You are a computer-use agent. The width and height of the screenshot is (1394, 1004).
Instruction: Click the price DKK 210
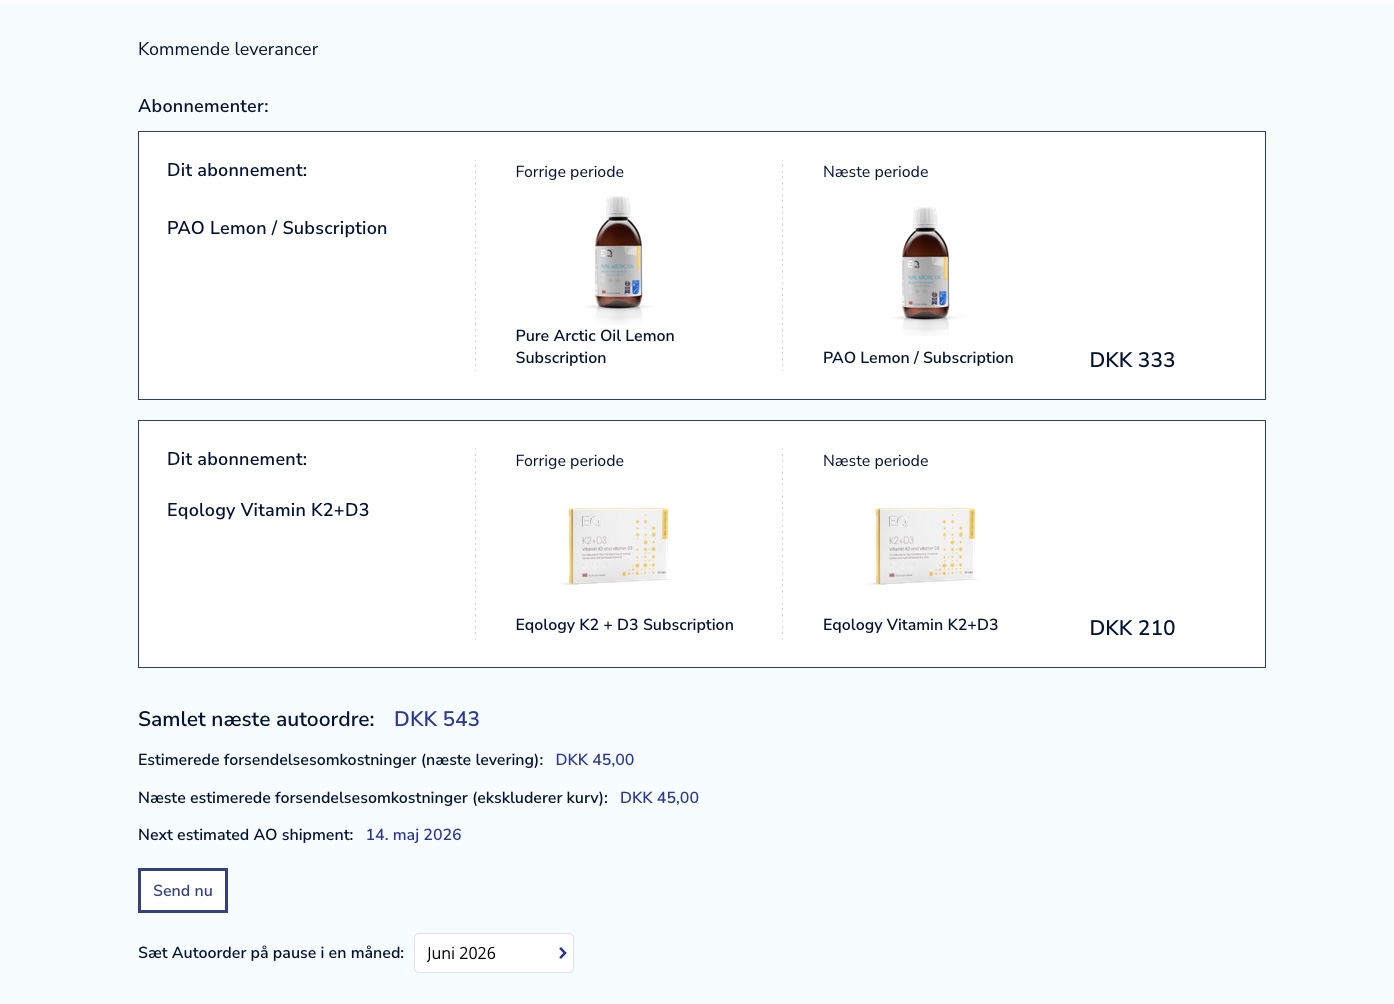(x=1132, y=628)
